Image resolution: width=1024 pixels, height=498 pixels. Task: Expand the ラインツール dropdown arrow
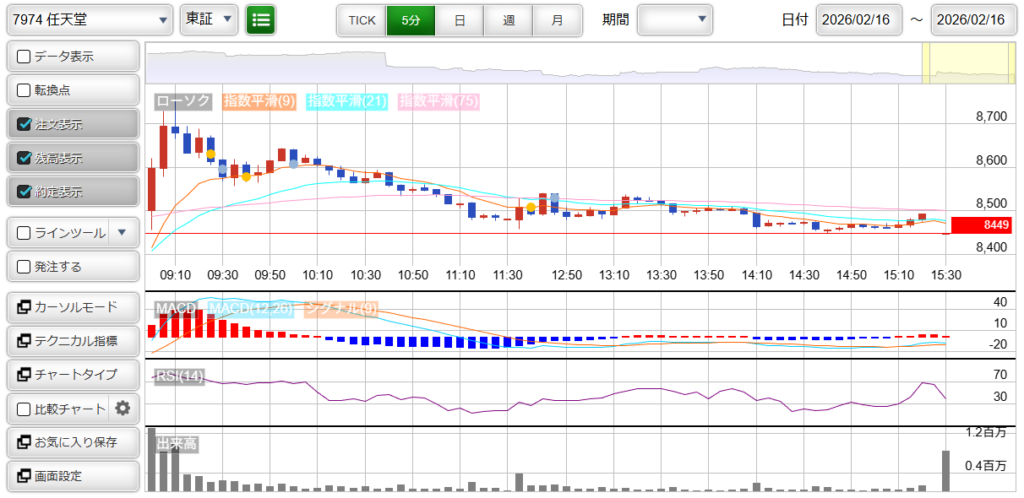122,233
